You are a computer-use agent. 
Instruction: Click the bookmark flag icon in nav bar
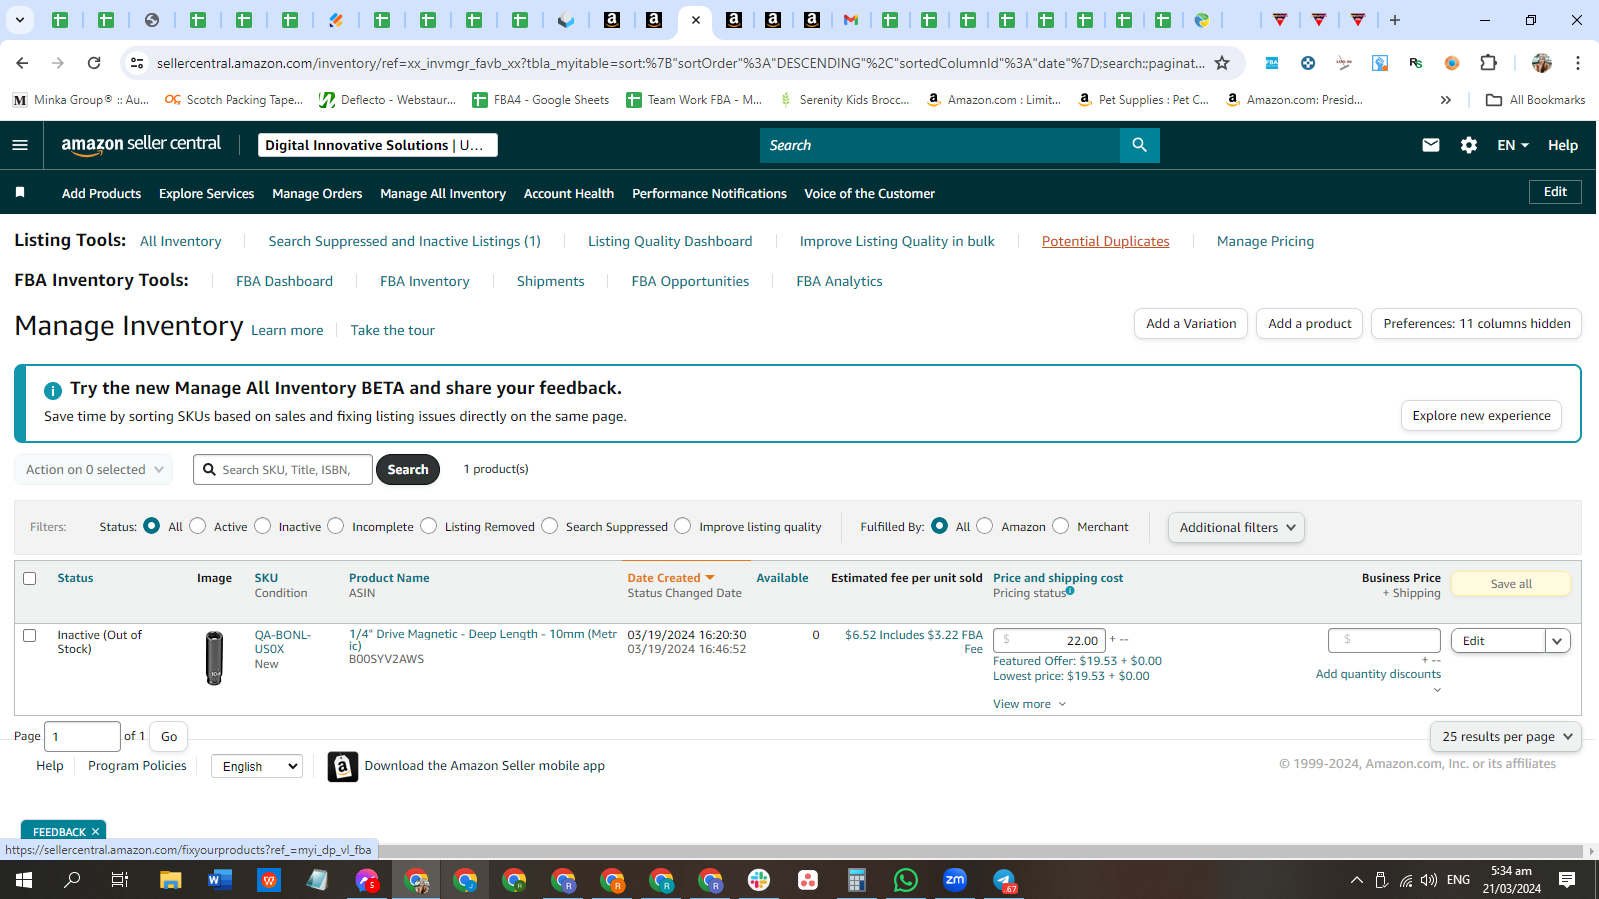tap(20, 192)
